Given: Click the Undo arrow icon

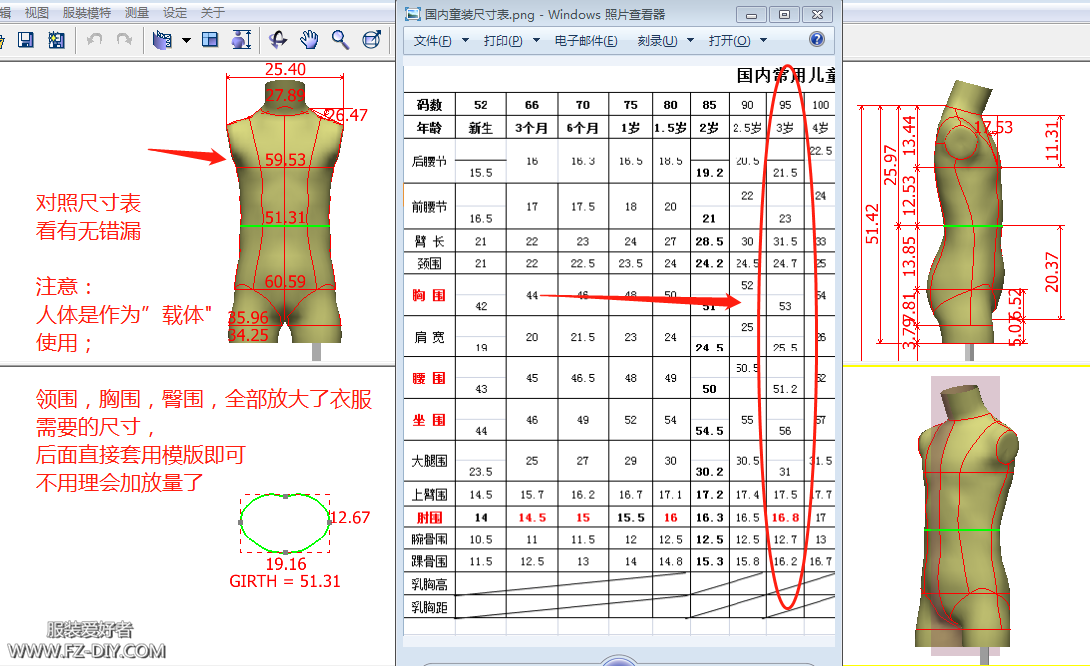Looking at the screenshot, I should pyautogui.click(x=94, y=40).
